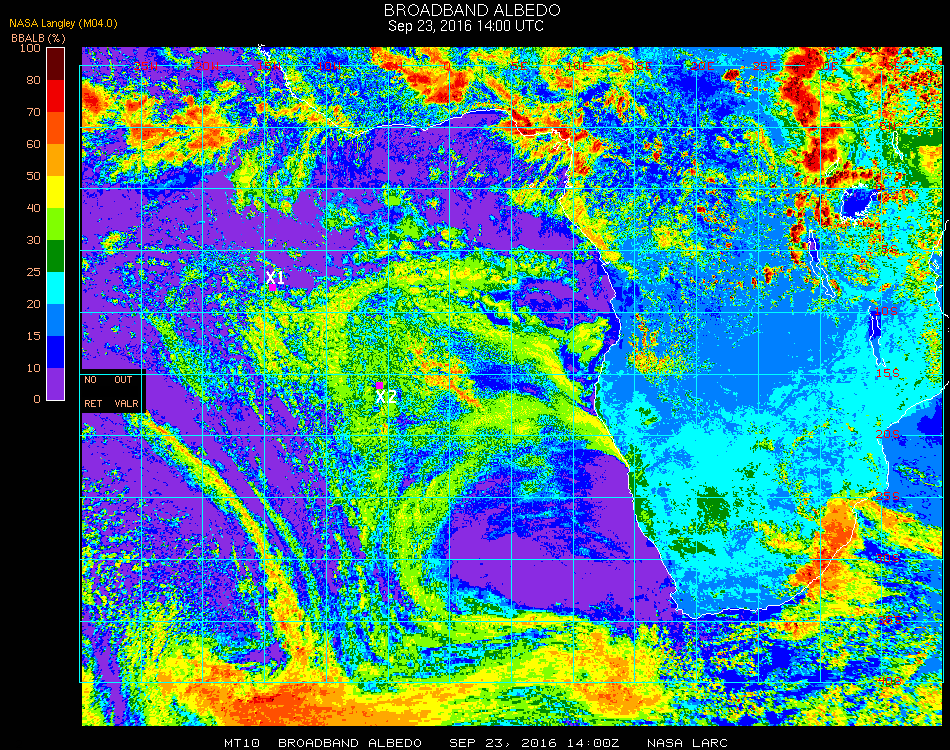This screenshot has width=950, height=750.
Task: Click the dark red 80–100 swatch
Action: [x=56, y=64]
